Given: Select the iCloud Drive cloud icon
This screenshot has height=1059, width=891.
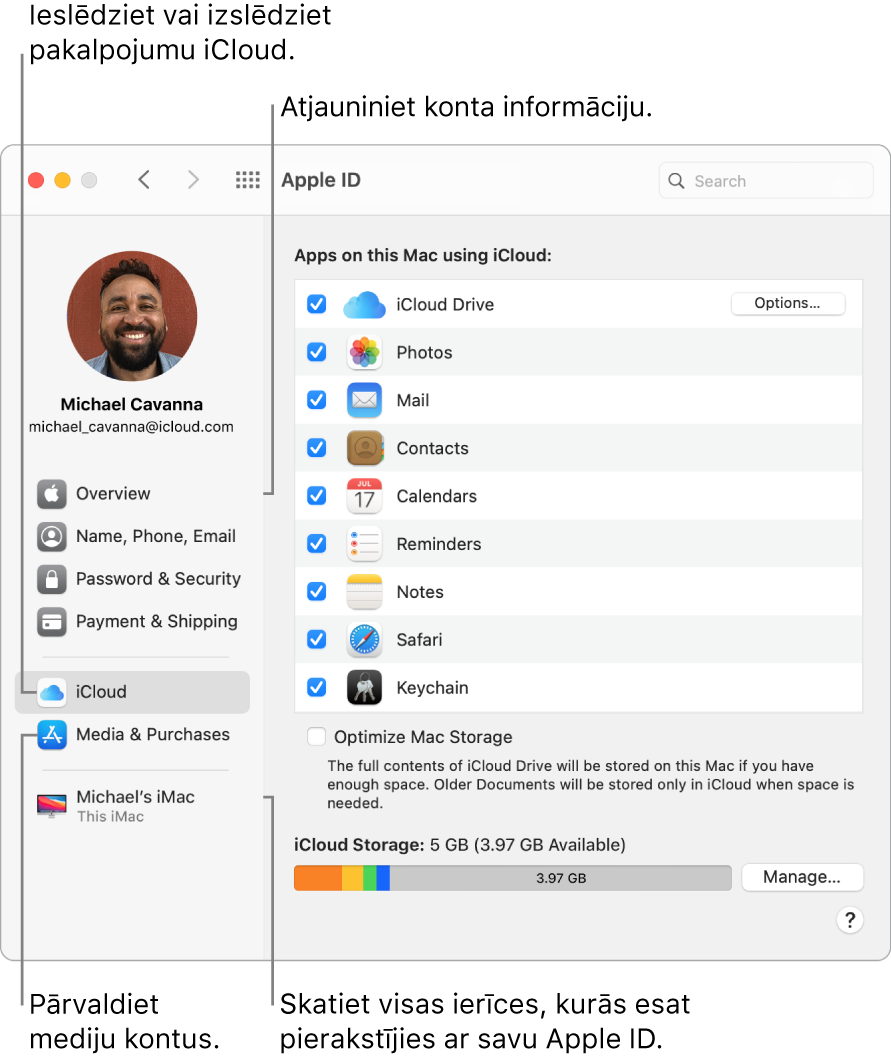Looking at the screenshot, I should pos(364,304).
